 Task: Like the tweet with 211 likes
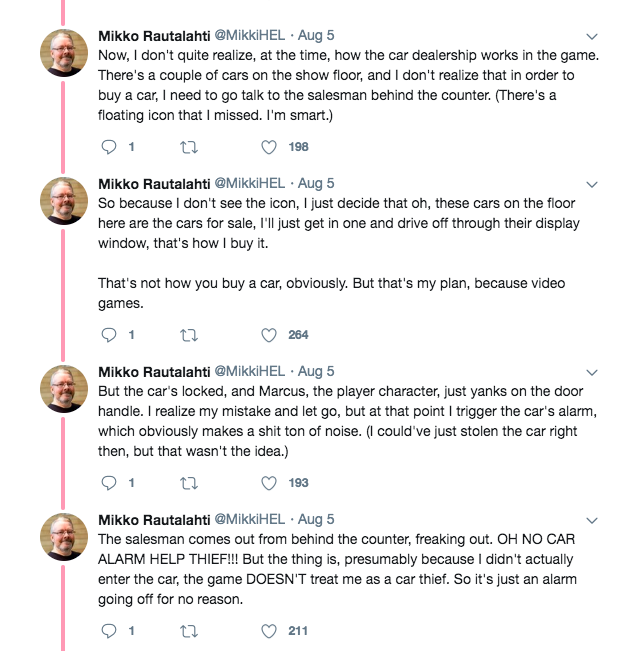tap(268, 631)
